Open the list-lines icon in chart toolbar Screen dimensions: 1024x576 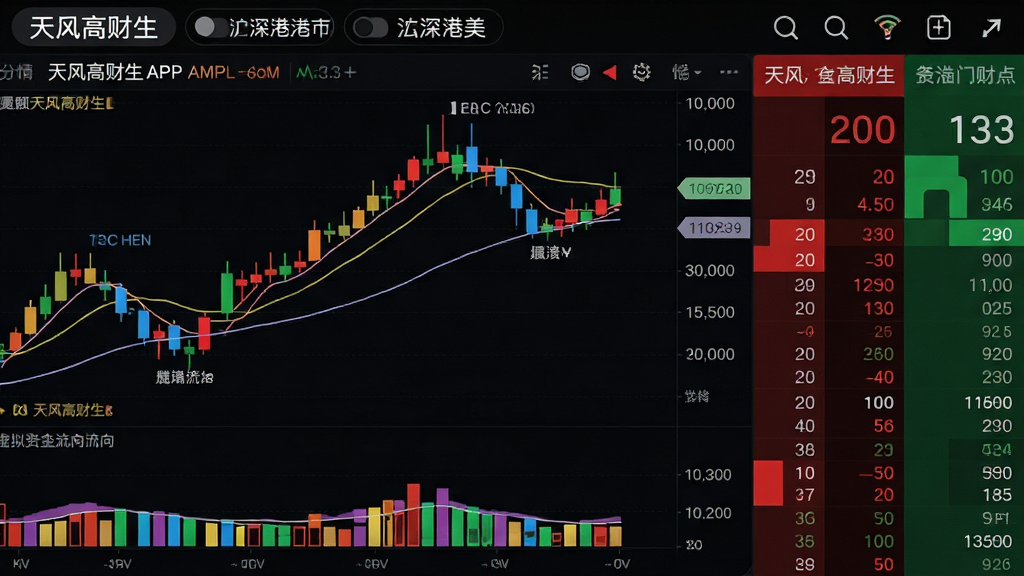pyautogui.click(x=540, y=72)
